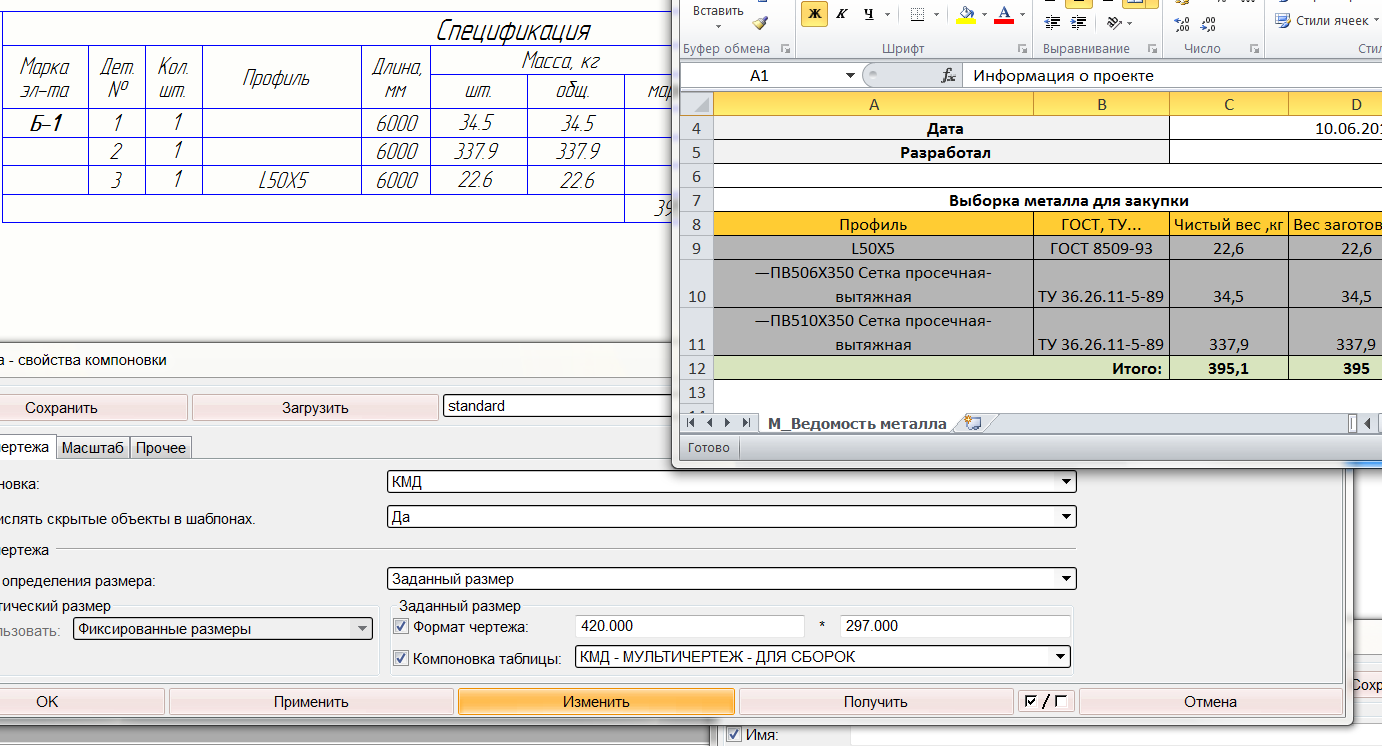Apply italic formatting (К) in the ribbon

click(841, 14)
